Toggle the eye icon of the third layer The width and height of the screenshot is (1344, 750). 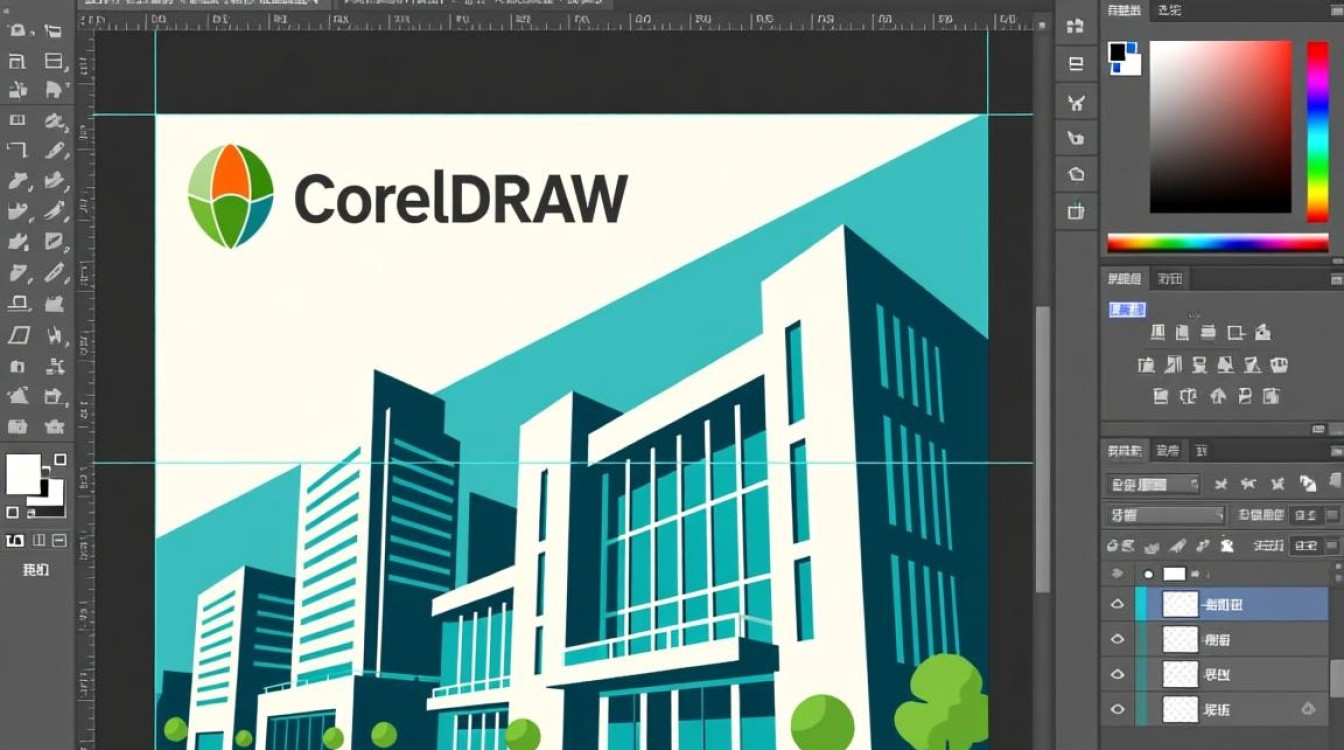[x=1118, y=674]
